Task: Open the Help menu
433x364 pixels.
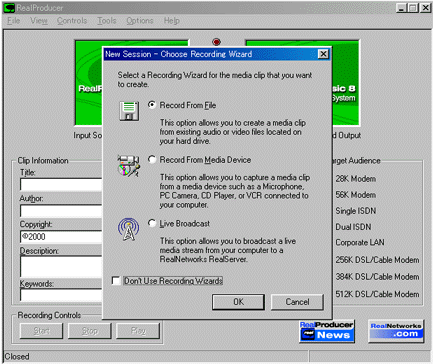Action: pos(171,21)
